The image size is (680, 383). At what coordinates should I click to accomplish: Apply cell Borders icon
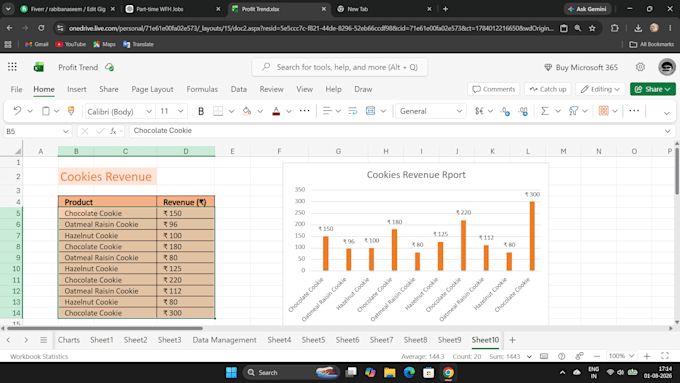click(218, 111)
